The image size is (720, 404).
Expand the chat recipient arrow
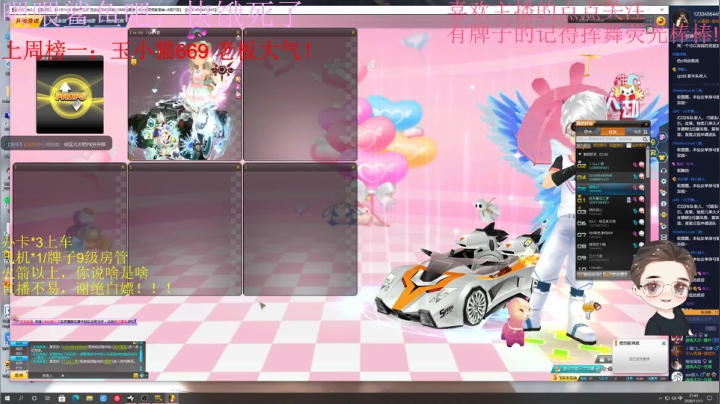(x=62, y=376)
